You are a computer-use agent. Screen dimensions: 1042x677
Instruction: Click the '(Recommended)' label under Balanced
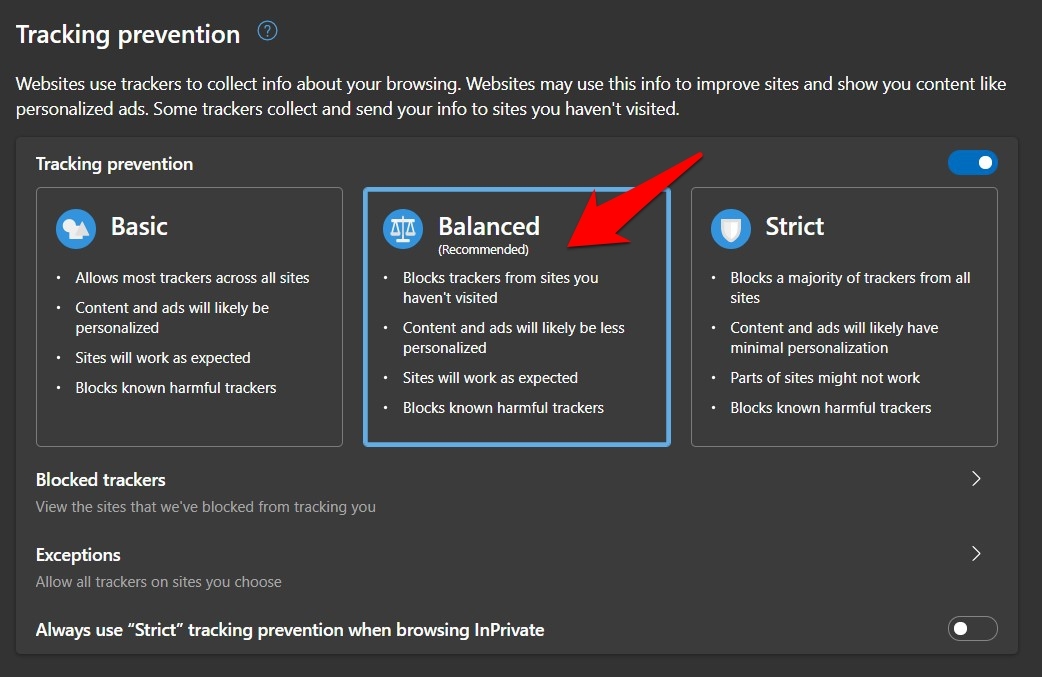(x=483, y=250)
